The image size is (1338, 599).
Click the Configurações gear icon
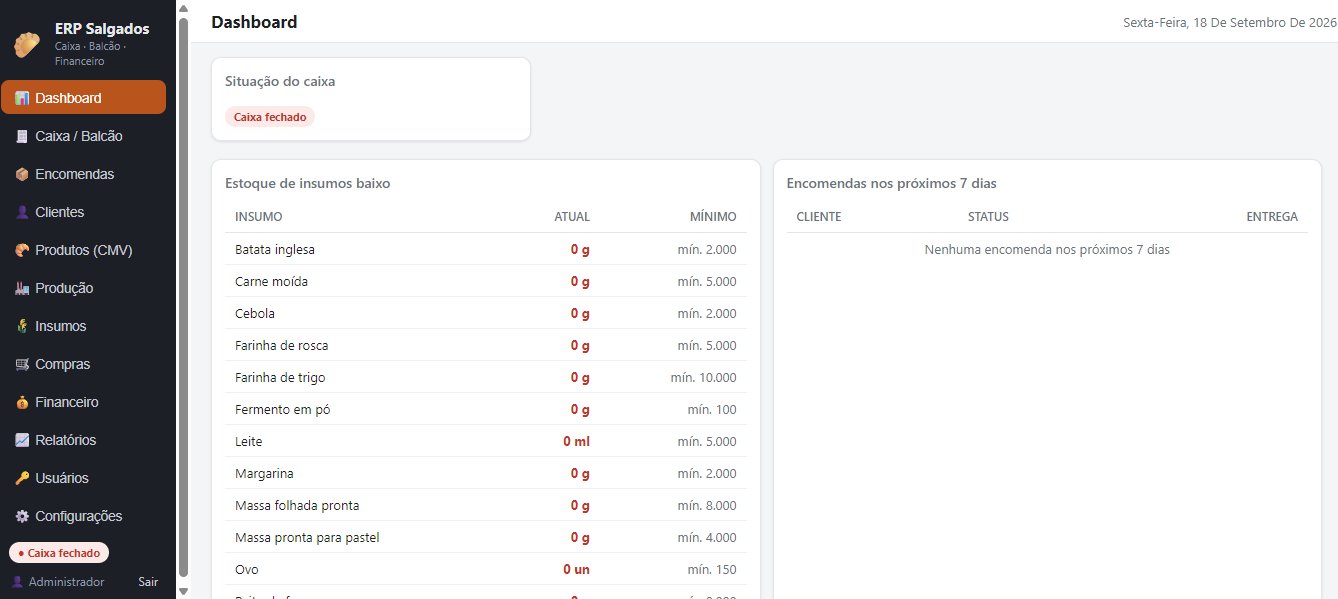click(22, 516)
